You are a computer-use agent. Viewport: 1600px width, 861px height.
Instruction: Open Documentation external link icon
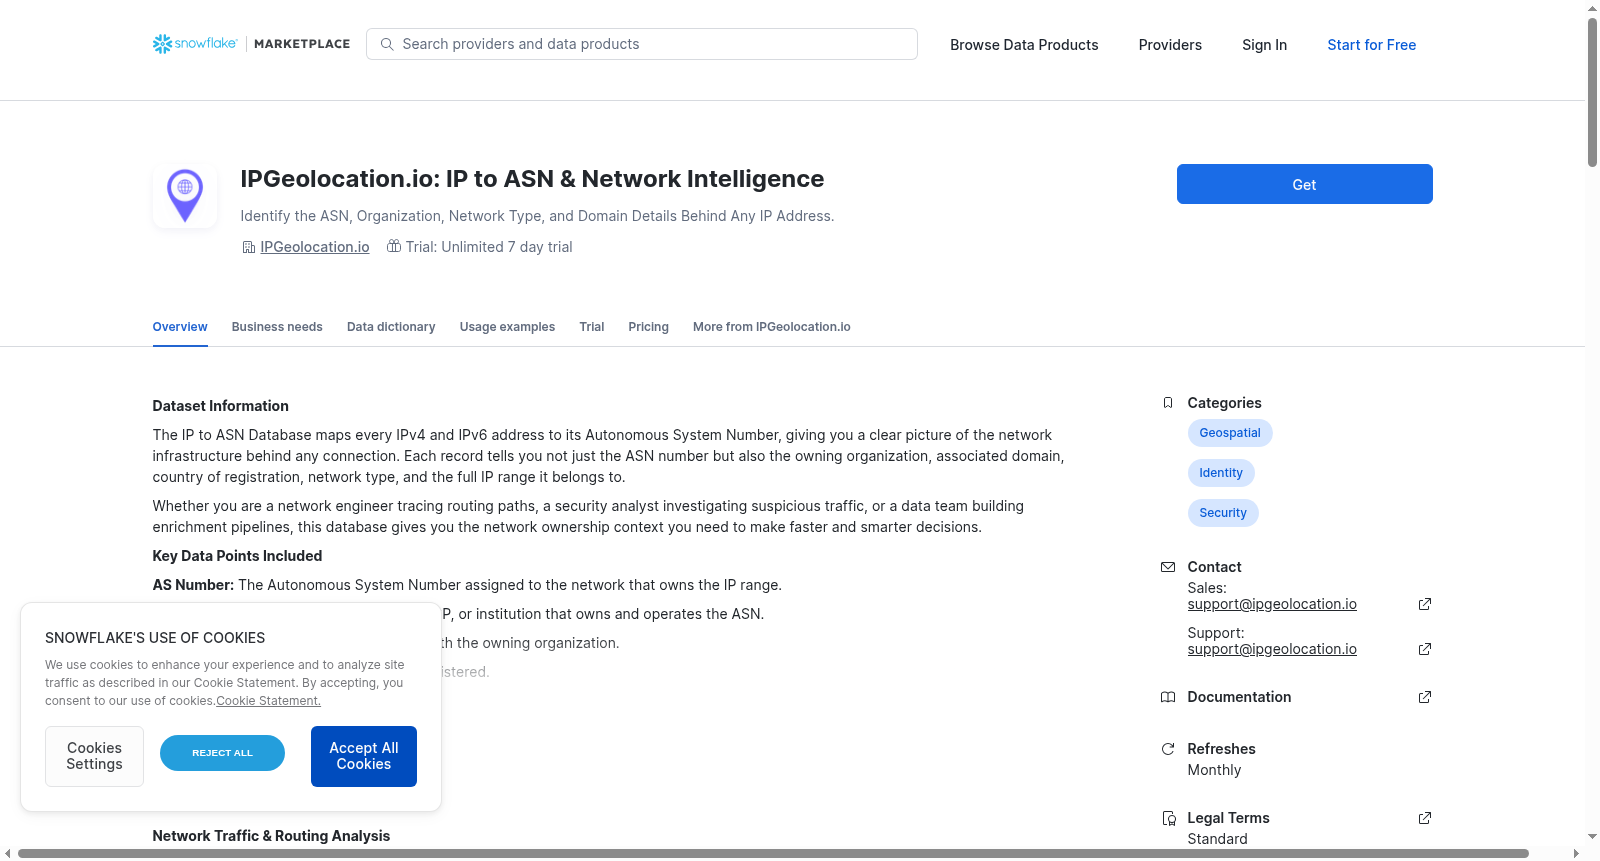click(x=1425, y=697)
